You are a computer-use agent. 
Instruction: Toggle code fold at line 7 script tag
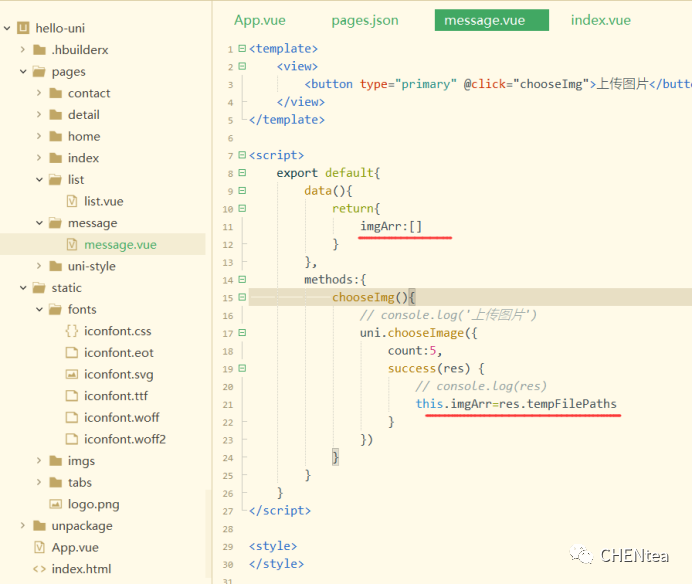click(243, 156)
